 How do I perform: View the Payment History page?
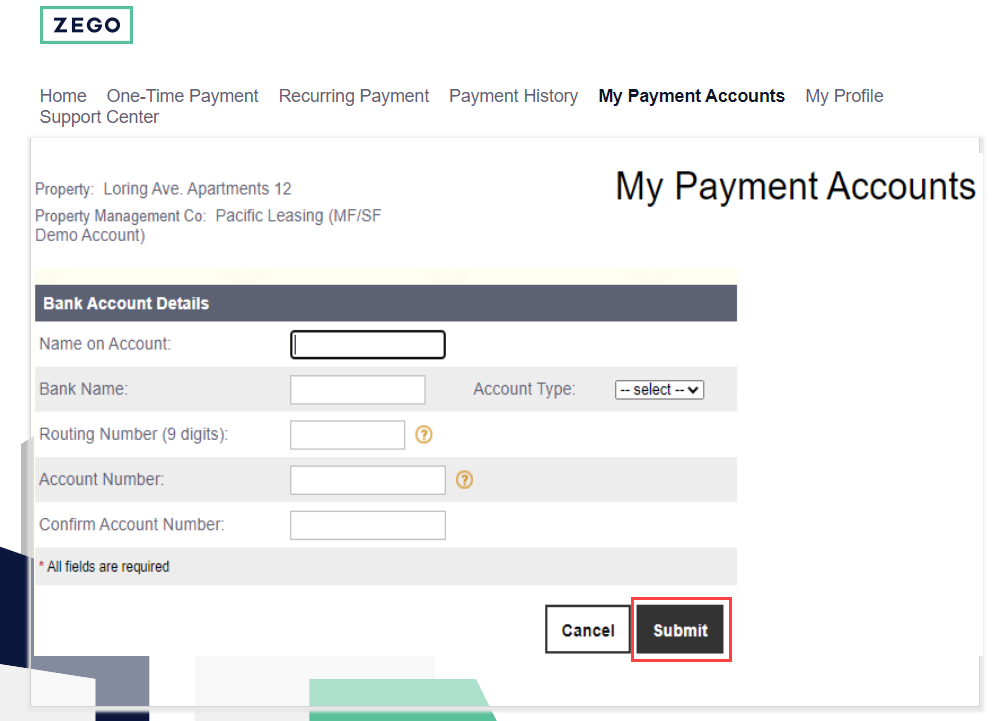point(513,96)
